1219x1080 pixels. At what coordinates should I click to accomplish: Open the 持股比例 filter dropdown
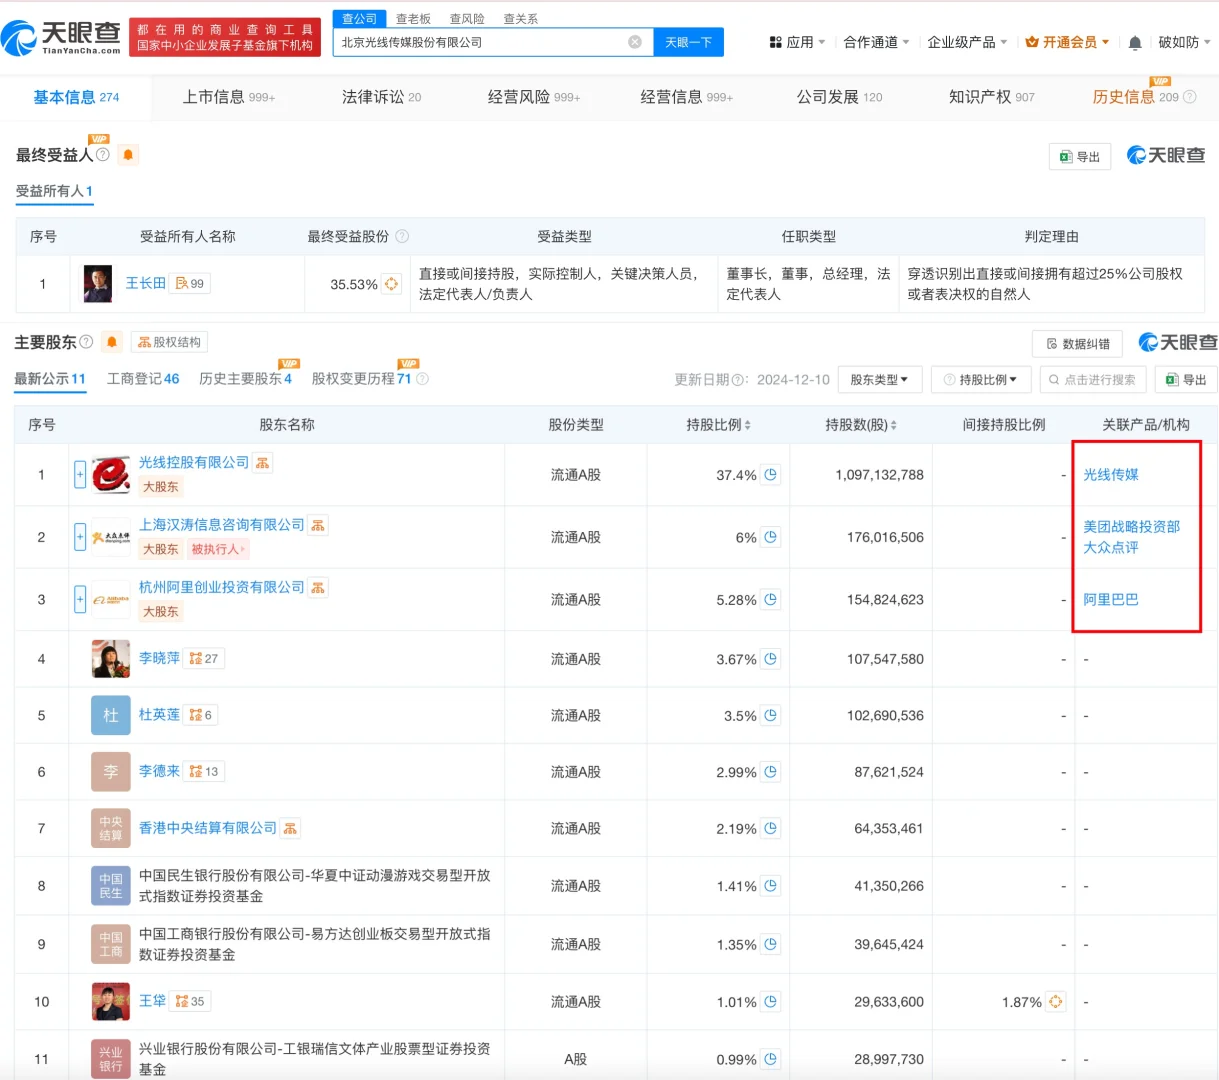[981, 379]
